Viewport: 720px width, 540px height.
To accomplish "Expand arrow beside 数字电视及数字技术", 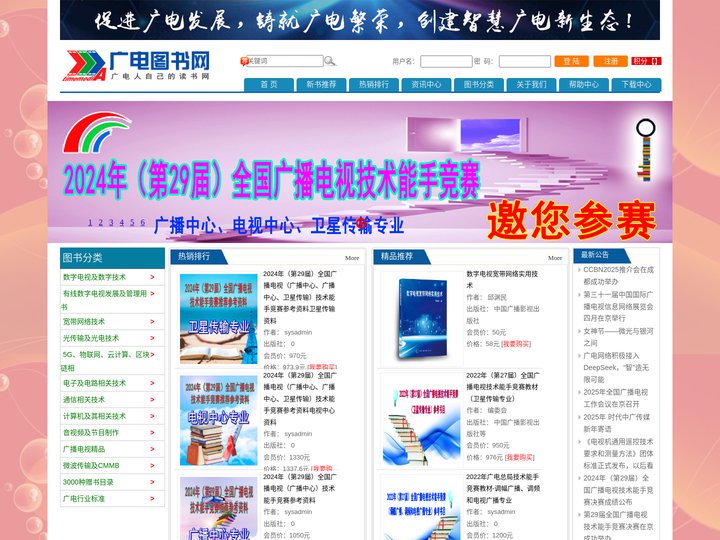I will pyautogui.click(x=152, y=277).
